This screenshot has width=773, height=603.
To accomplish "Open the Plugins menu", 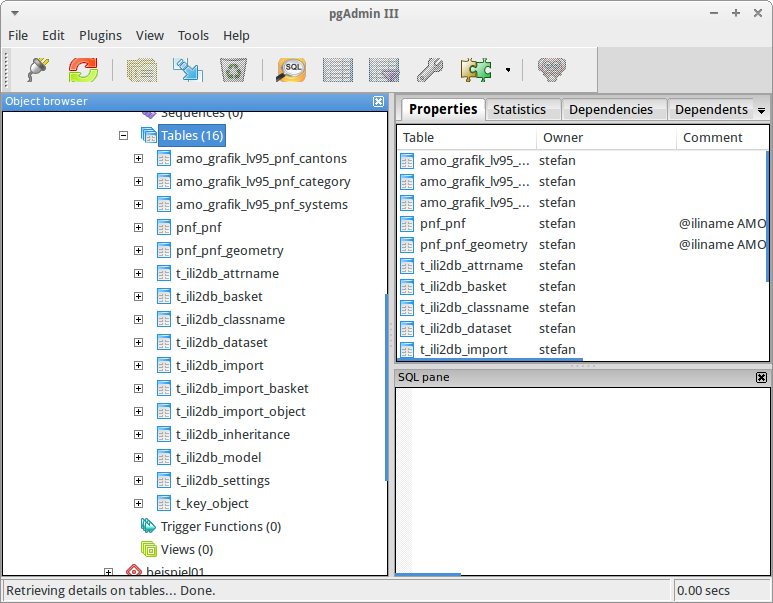I will [101, 35].
